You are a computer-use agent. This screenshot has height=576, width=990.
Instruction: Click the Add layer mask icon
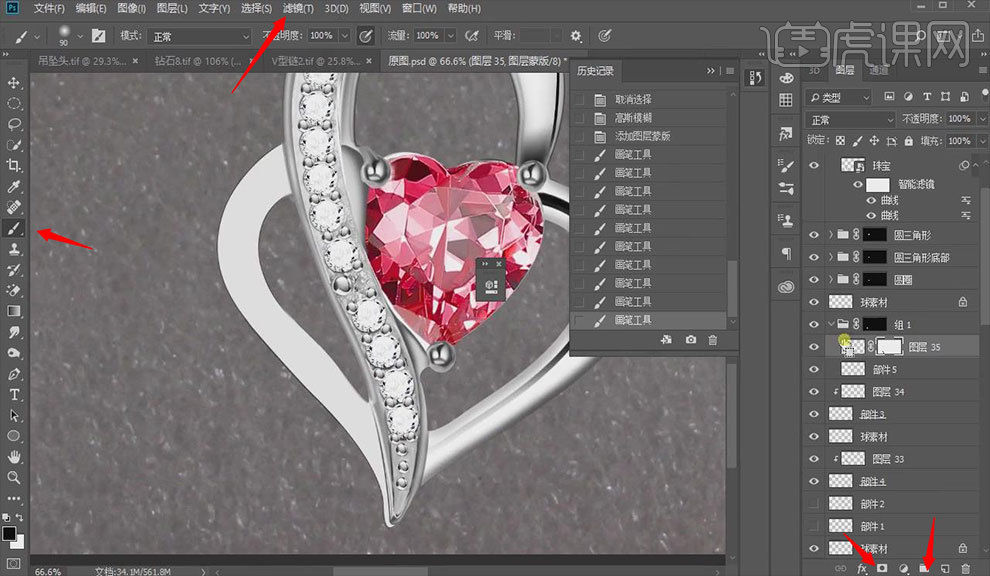883,568
